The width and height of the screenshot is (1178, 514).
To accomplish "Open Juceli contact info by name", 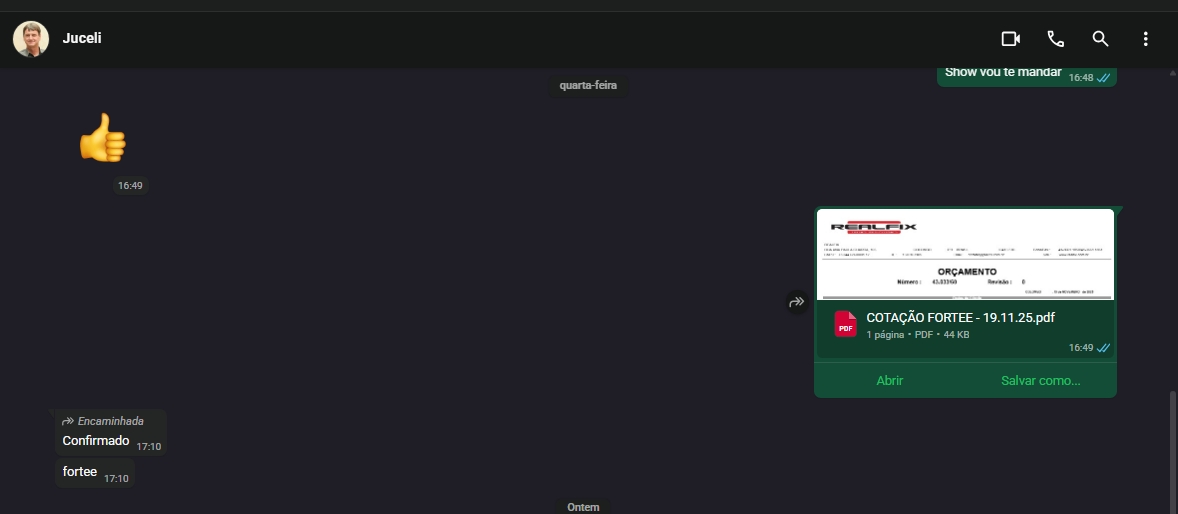I will 82,38.
